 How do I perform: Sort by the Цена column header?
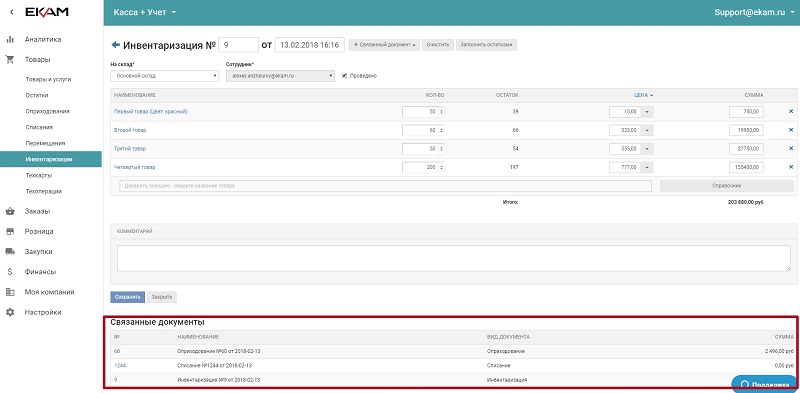pyautogui.click(x=643, y=95)
